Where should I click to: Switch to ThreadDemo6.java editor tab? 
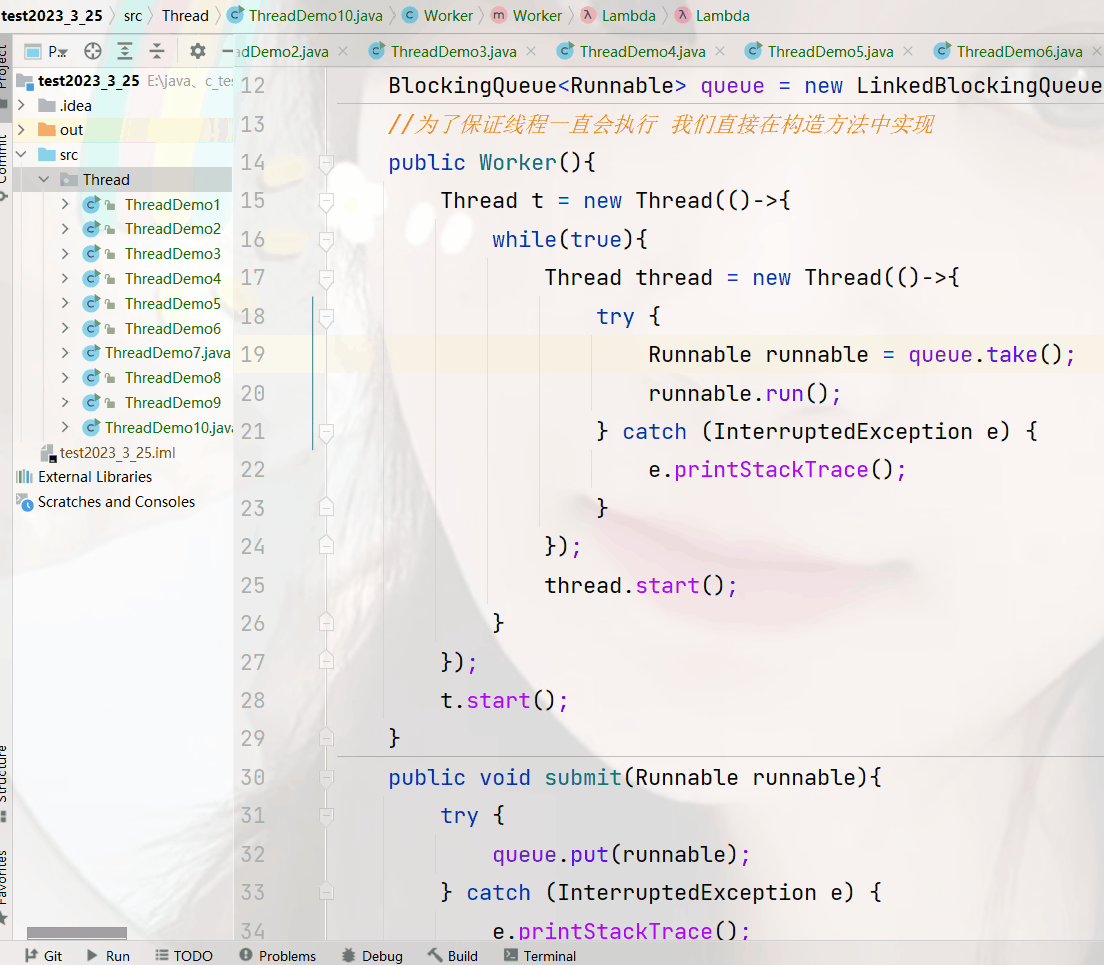click(1019, 51)
